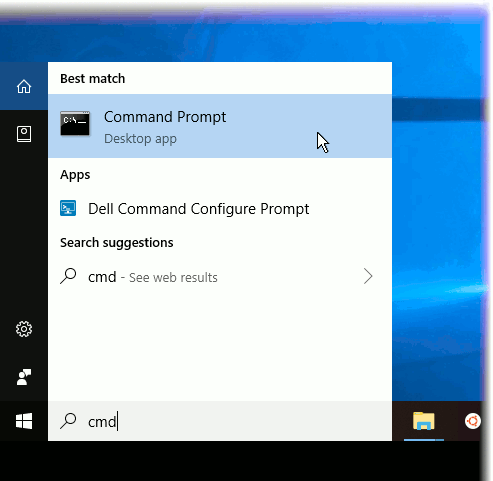Click the Search suggestions heading
This screenshot has height=481, width=493.
pos(117,243)
